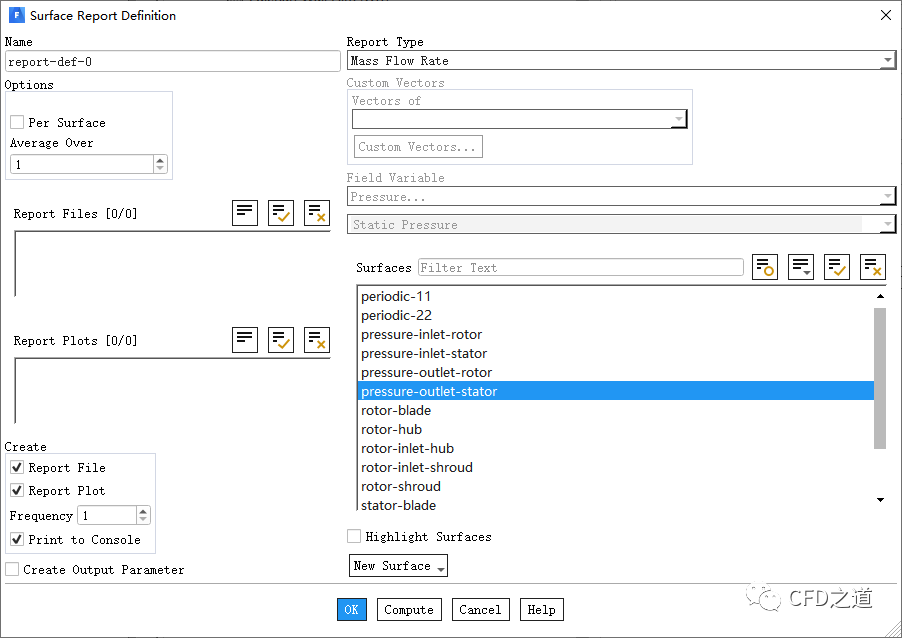Image resolution: width=902 pixels, height=638 pixels.
Task: Select rotor-blade surface in the list
Action: 396,410
